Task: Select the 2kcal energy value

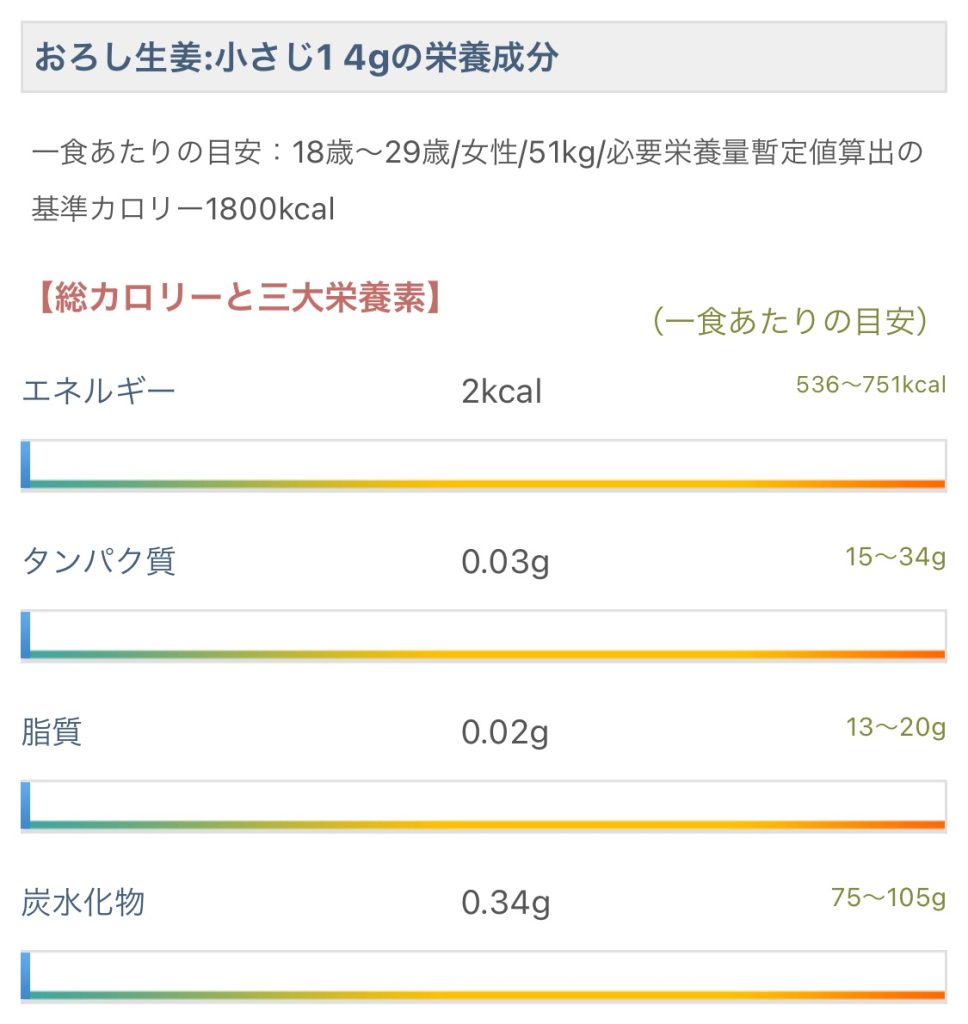Action: point(501,392)
